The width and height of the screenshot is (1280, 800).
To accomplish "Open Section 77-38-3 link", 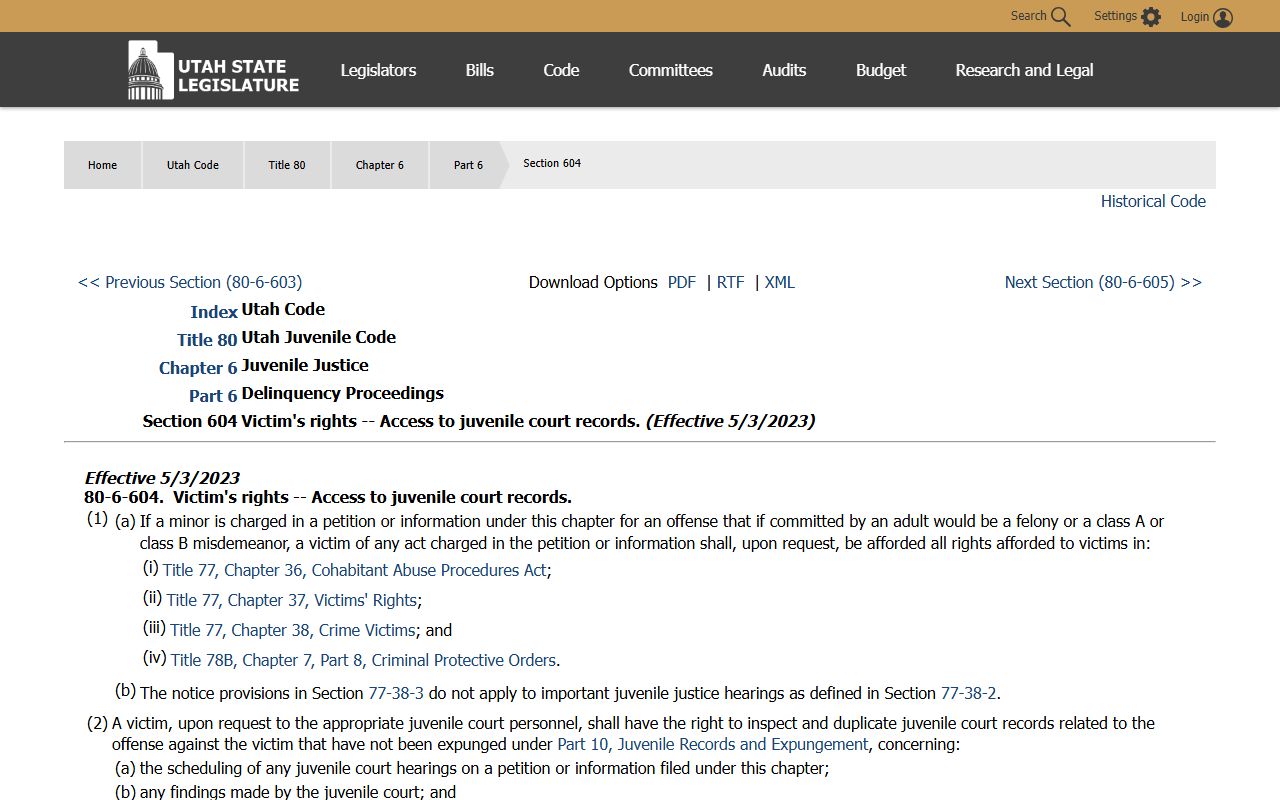I will (x=396, y=693).
